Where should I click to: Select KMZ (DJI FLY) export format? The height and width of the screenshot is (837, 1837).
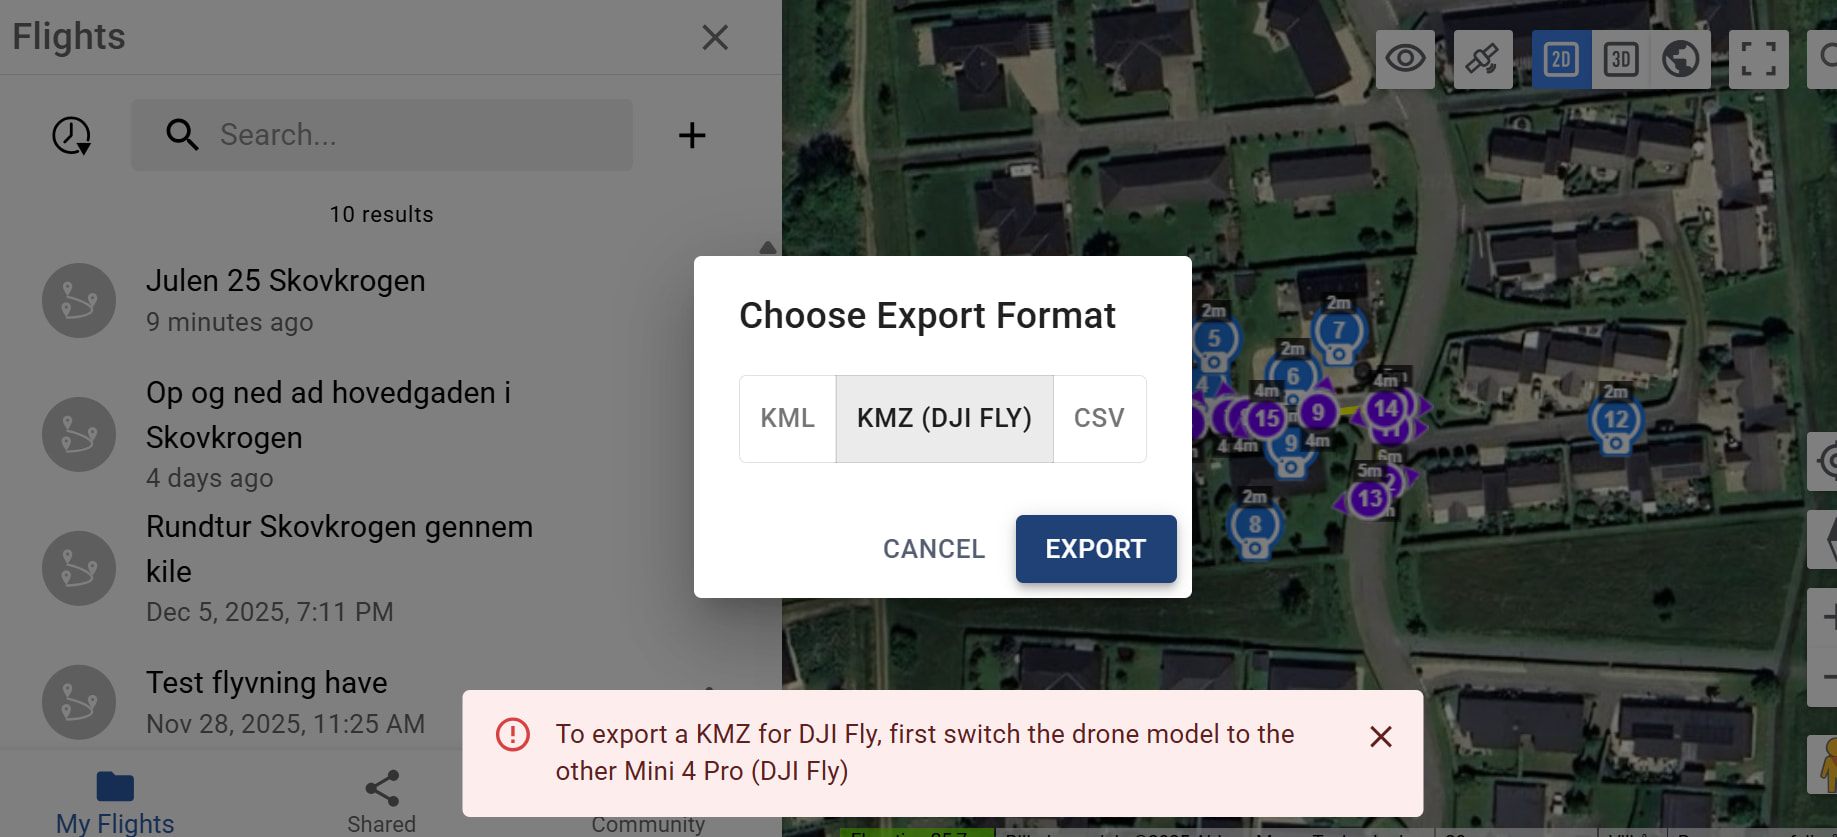tap(944, 418)
